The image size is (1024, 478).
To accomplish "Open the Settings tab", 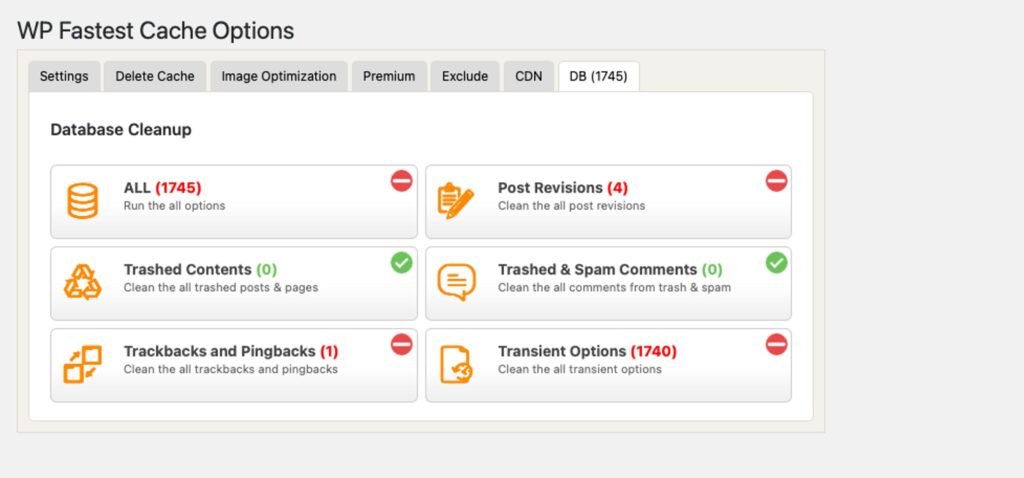I will 64,76.
